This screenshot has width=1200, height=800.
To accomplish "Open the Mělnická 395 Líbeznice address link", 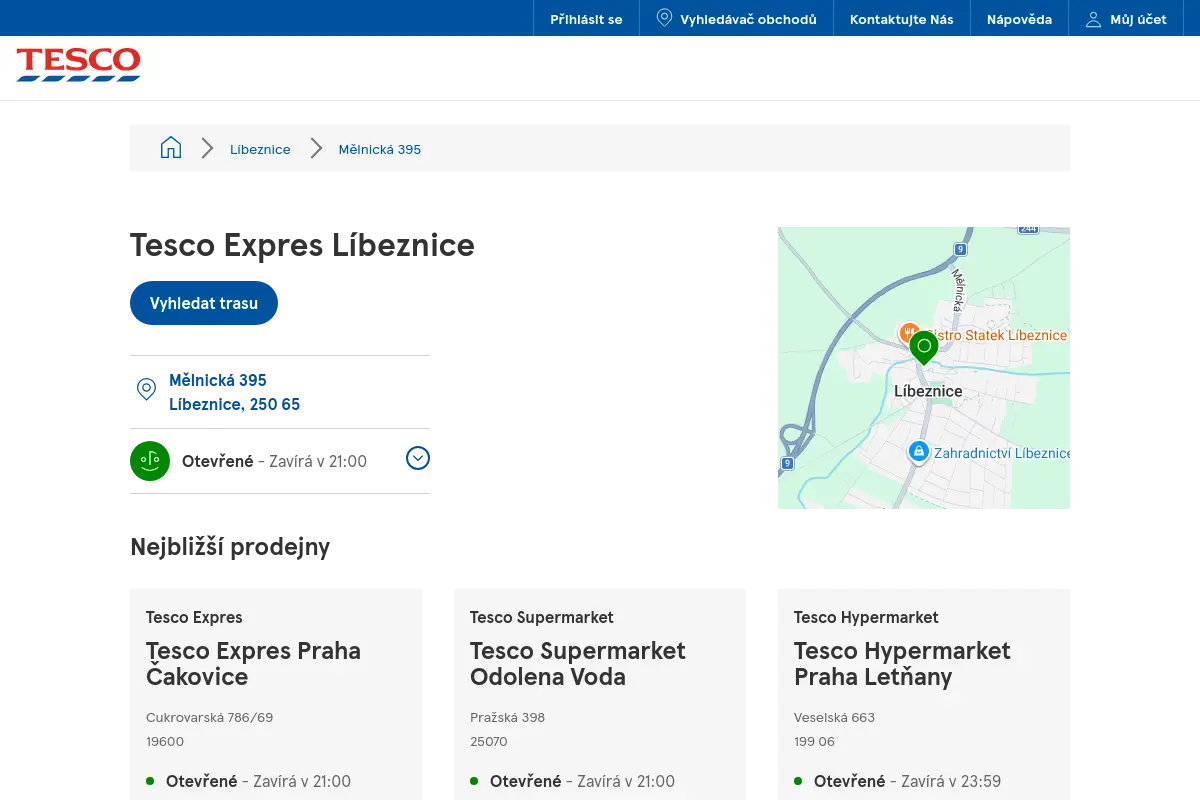I will click(234, 392).
